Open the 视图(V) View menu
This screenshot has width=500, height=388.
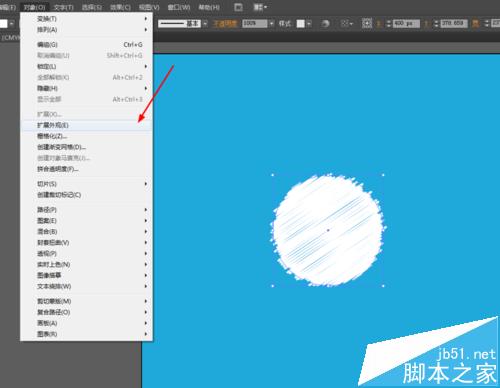[149, 7]
